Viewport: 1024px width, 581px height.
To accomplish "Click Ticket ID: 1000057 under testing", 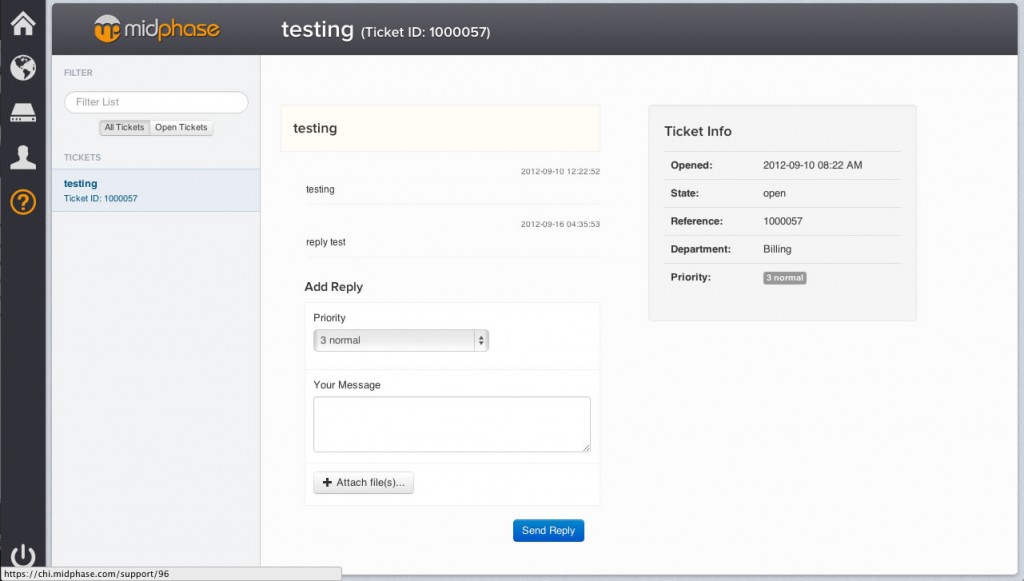I will click(100, 199).
